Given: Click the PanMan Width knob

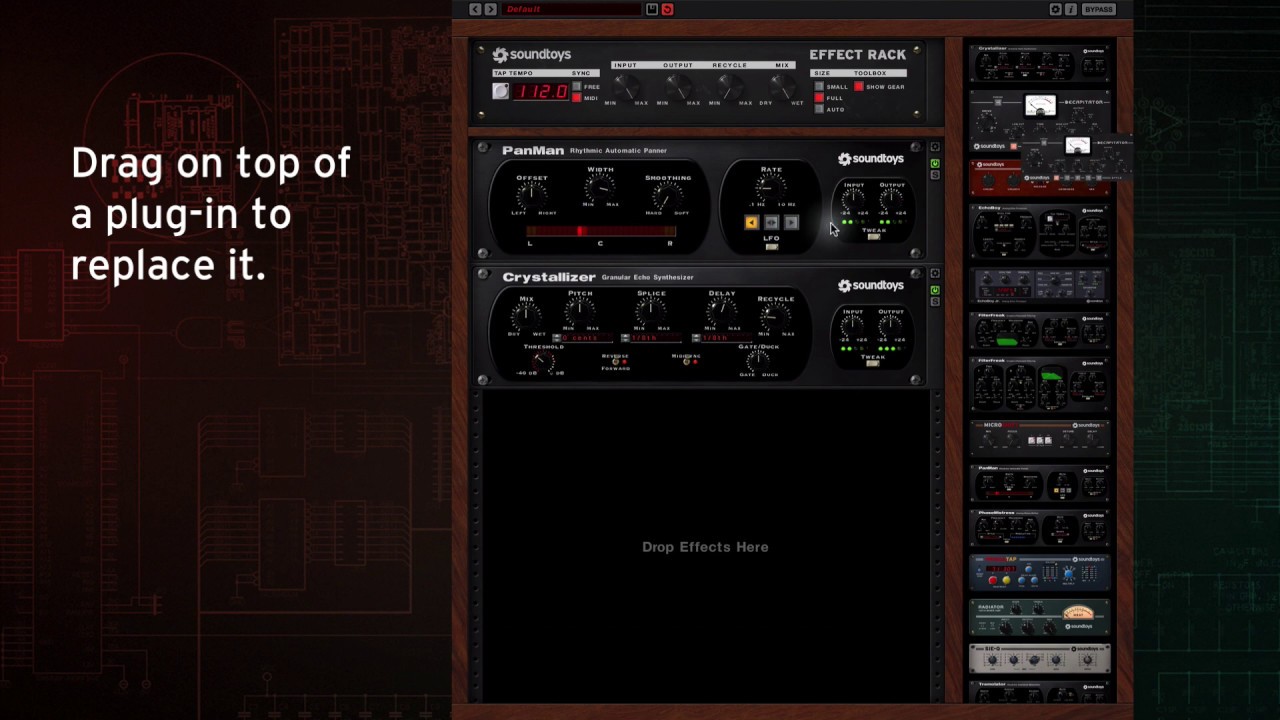Looking at the screenshot, I should (x=600, y=188).
